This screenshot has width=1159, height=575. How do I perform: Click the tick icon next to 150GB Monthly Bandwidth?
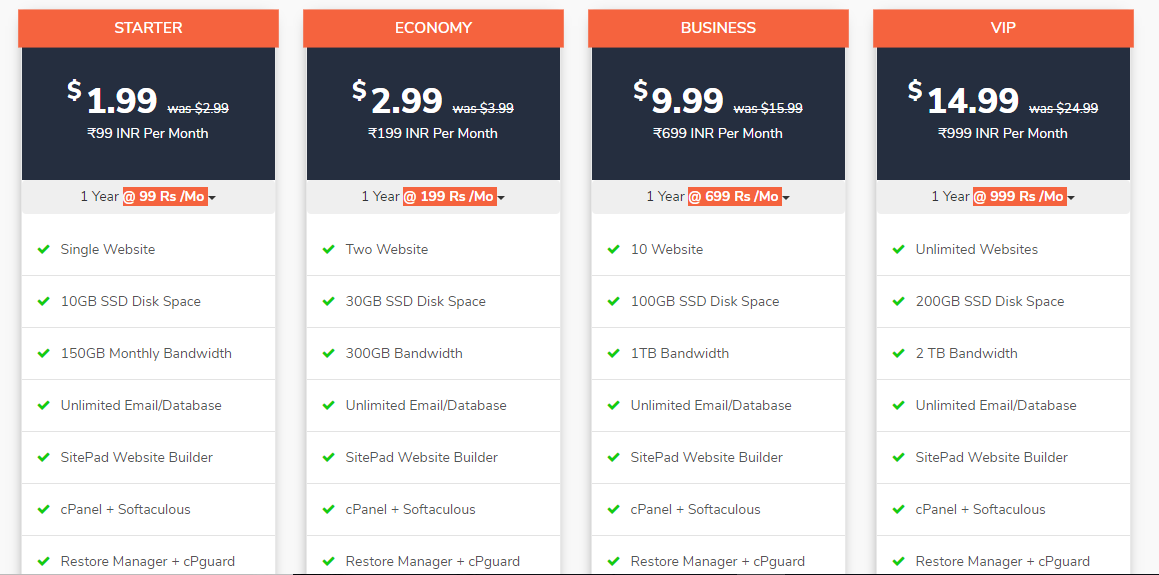[44, 353]
